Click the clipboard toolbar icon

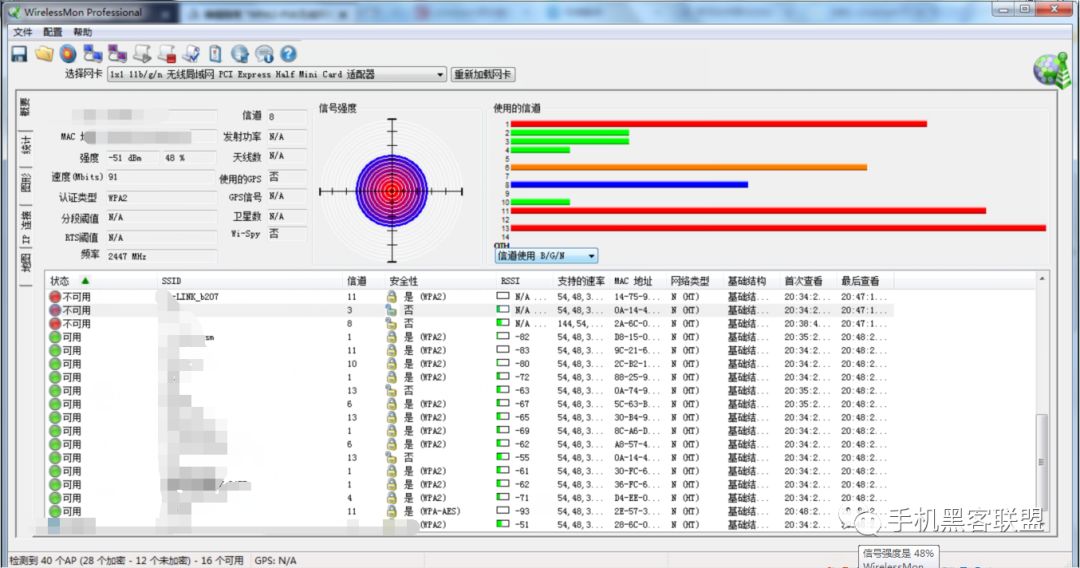(215, 54)
